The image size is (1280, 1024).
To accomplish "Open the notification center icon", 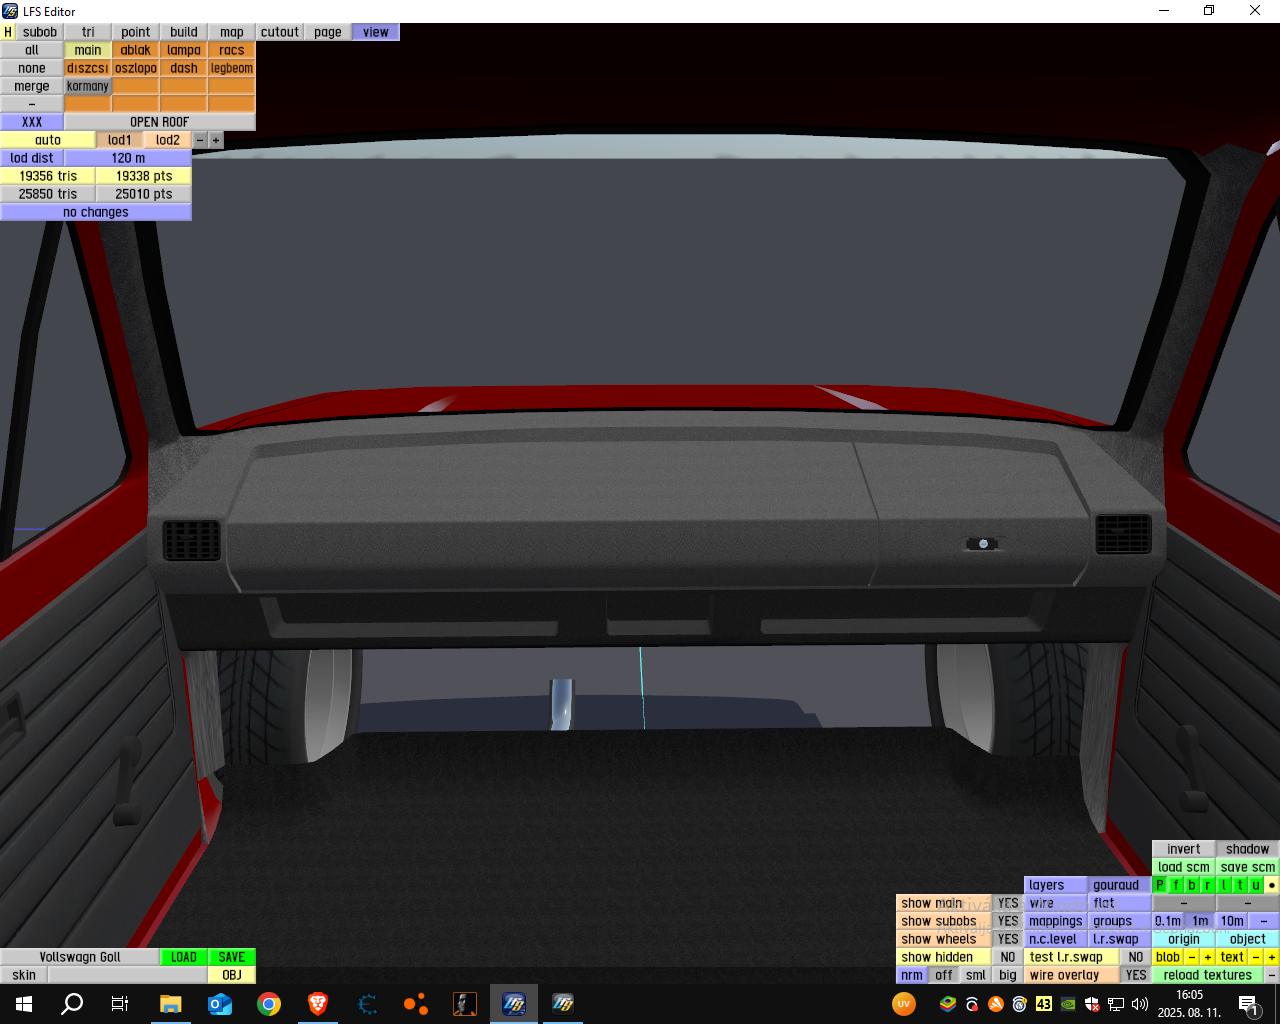I will click(x=1248, y=1004).
